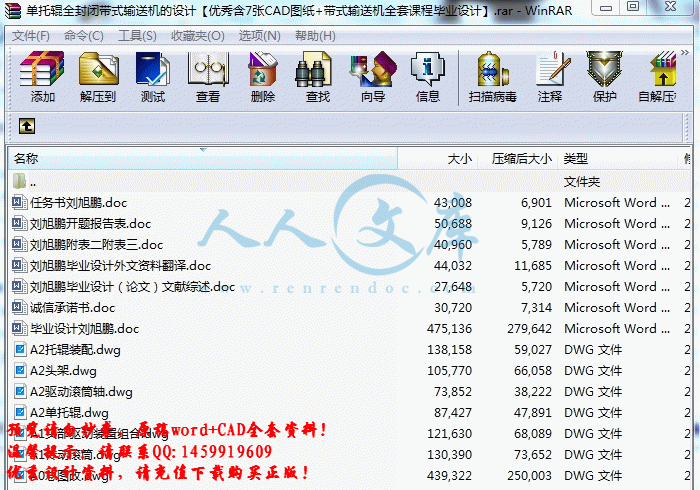Sort by Size (大小) column header
The height and width of the screenshot is (490, 700).
(438, 158)
